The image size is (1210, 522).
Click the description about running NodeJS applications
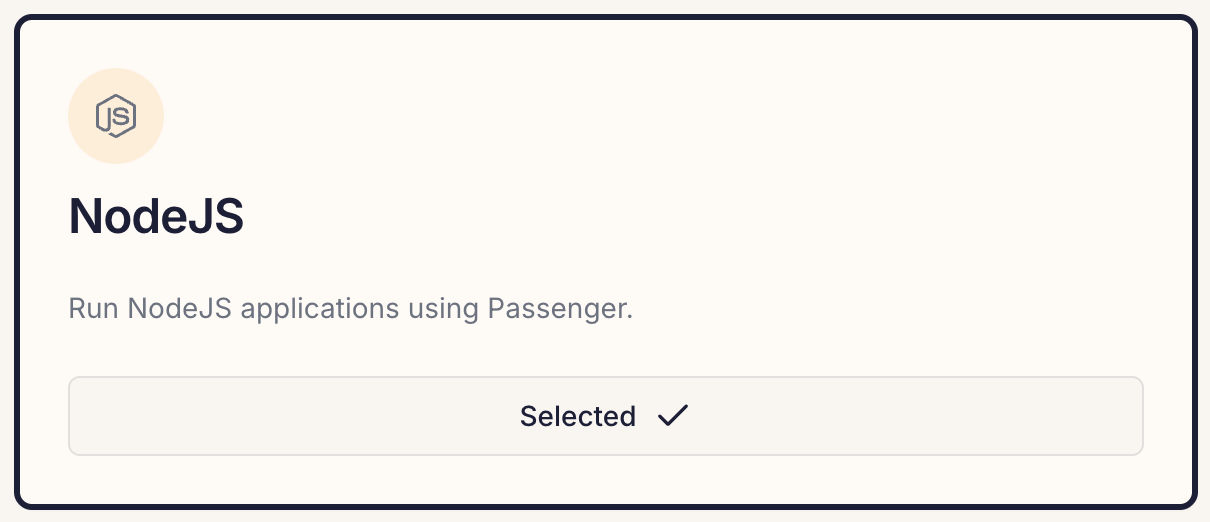click(x=351, y=308)
